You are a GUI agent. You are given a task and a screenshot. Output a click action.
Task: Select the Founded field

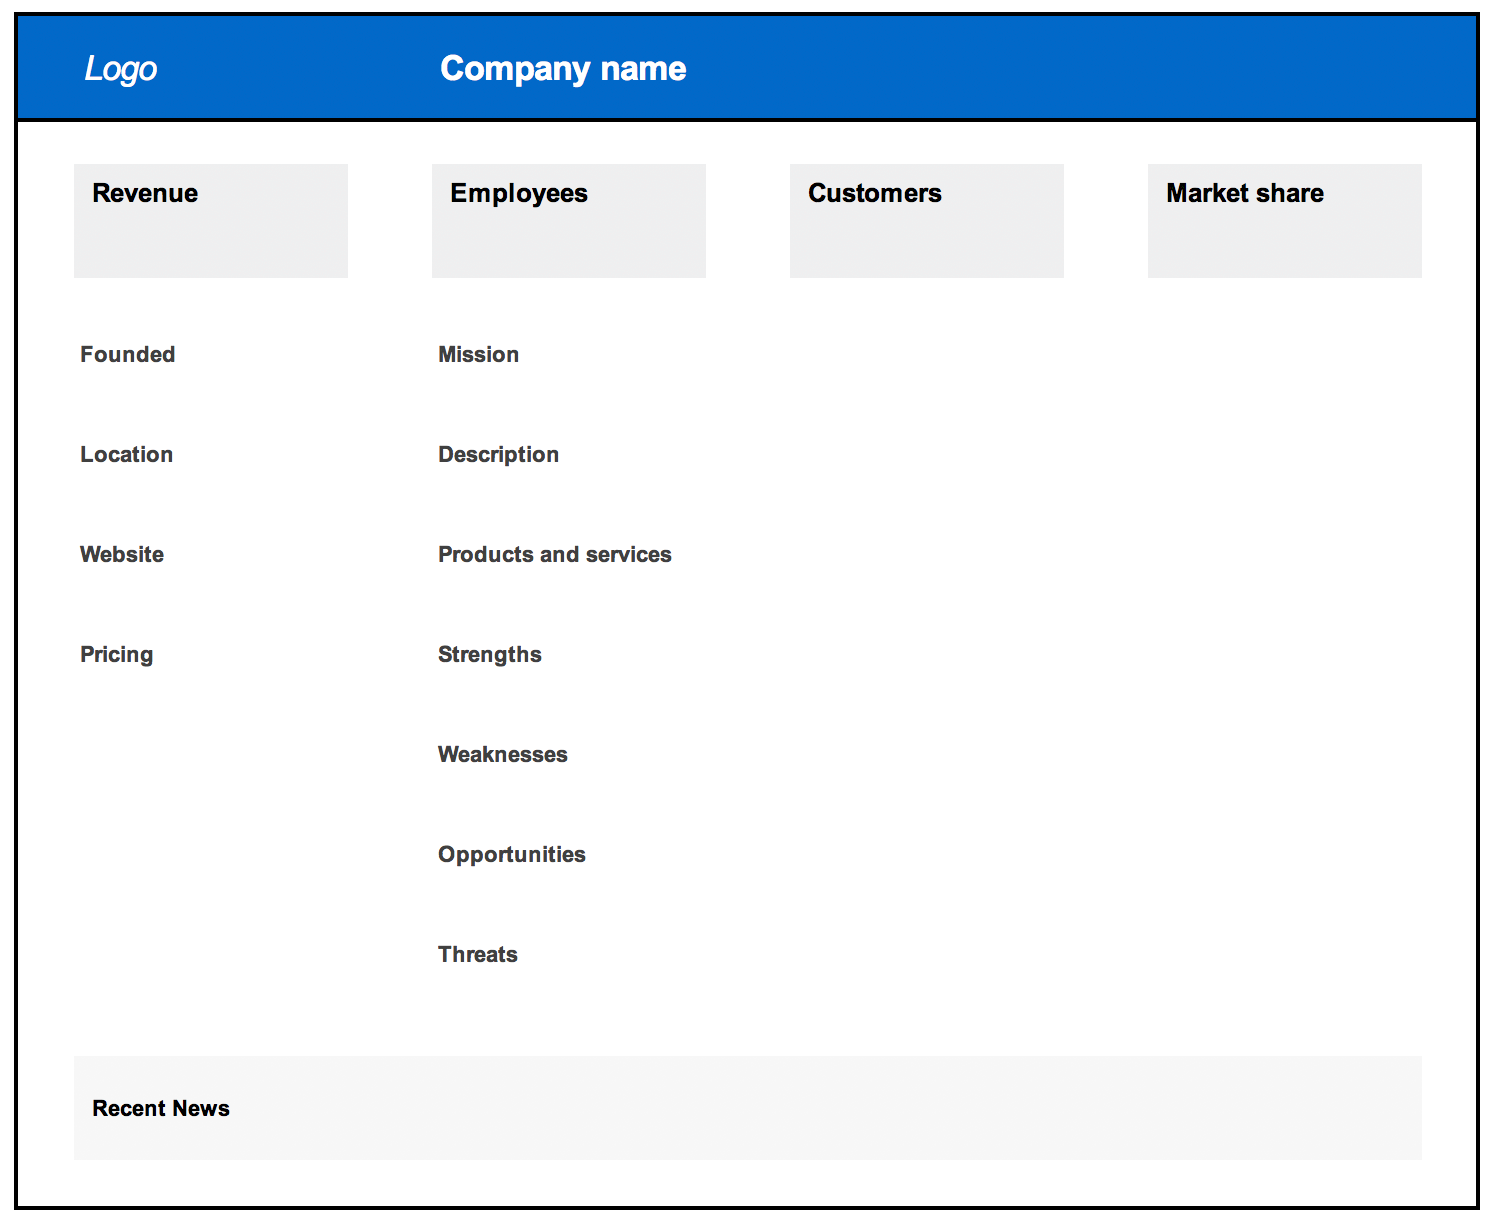click(127, 354)
